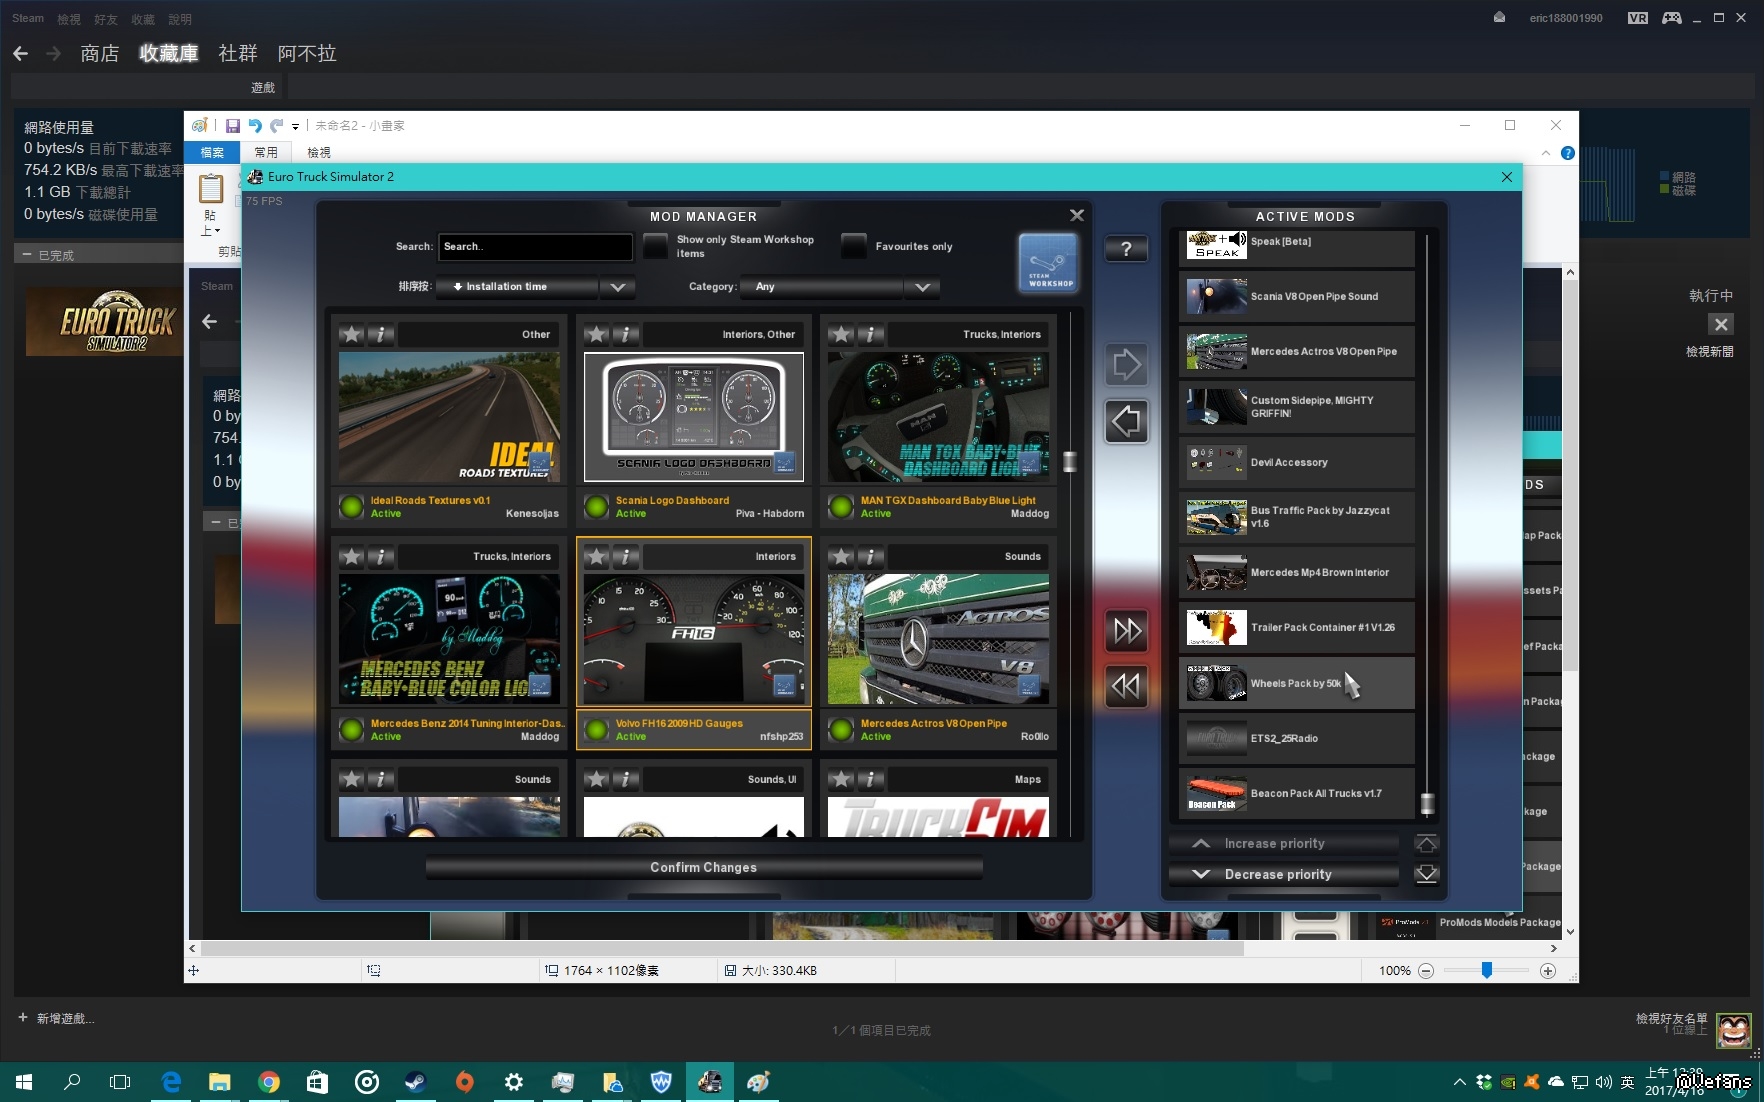
Task: Click the double right arrow activate-all button
Action: tap(1126, 630)
